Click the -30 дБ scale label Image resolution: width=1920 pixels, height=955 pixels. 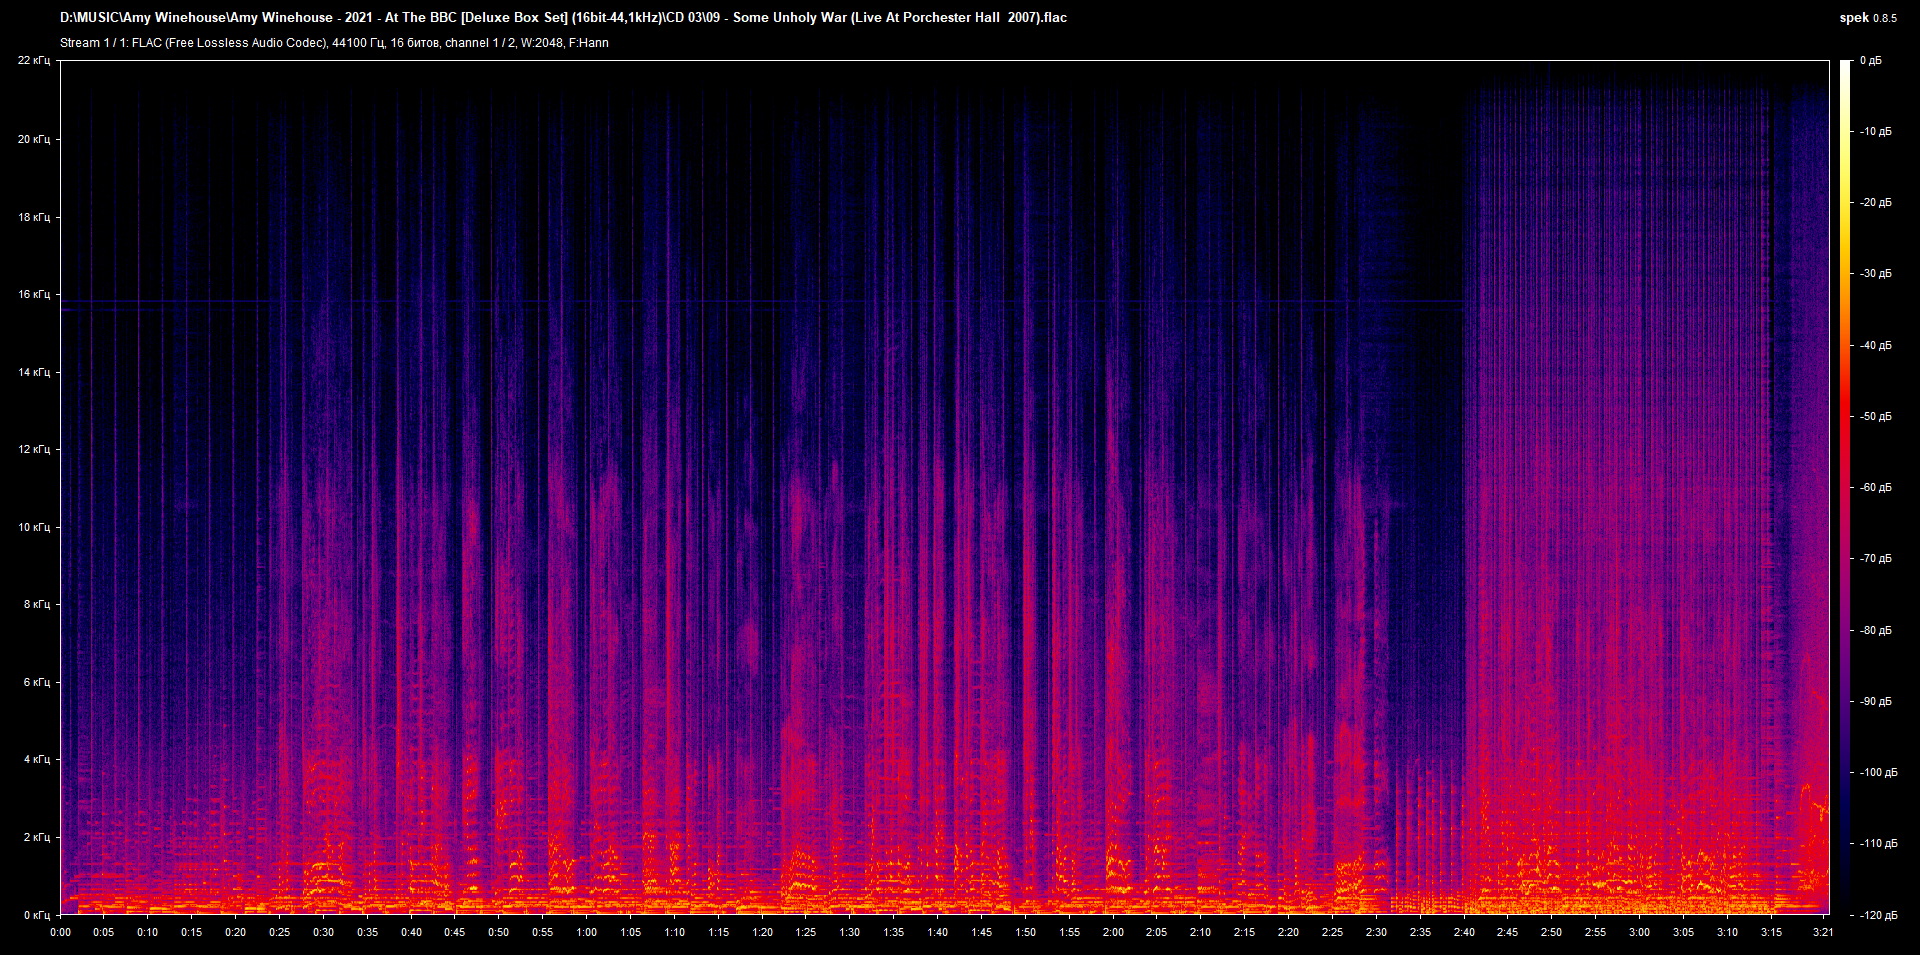click(x=1875, y=274)
